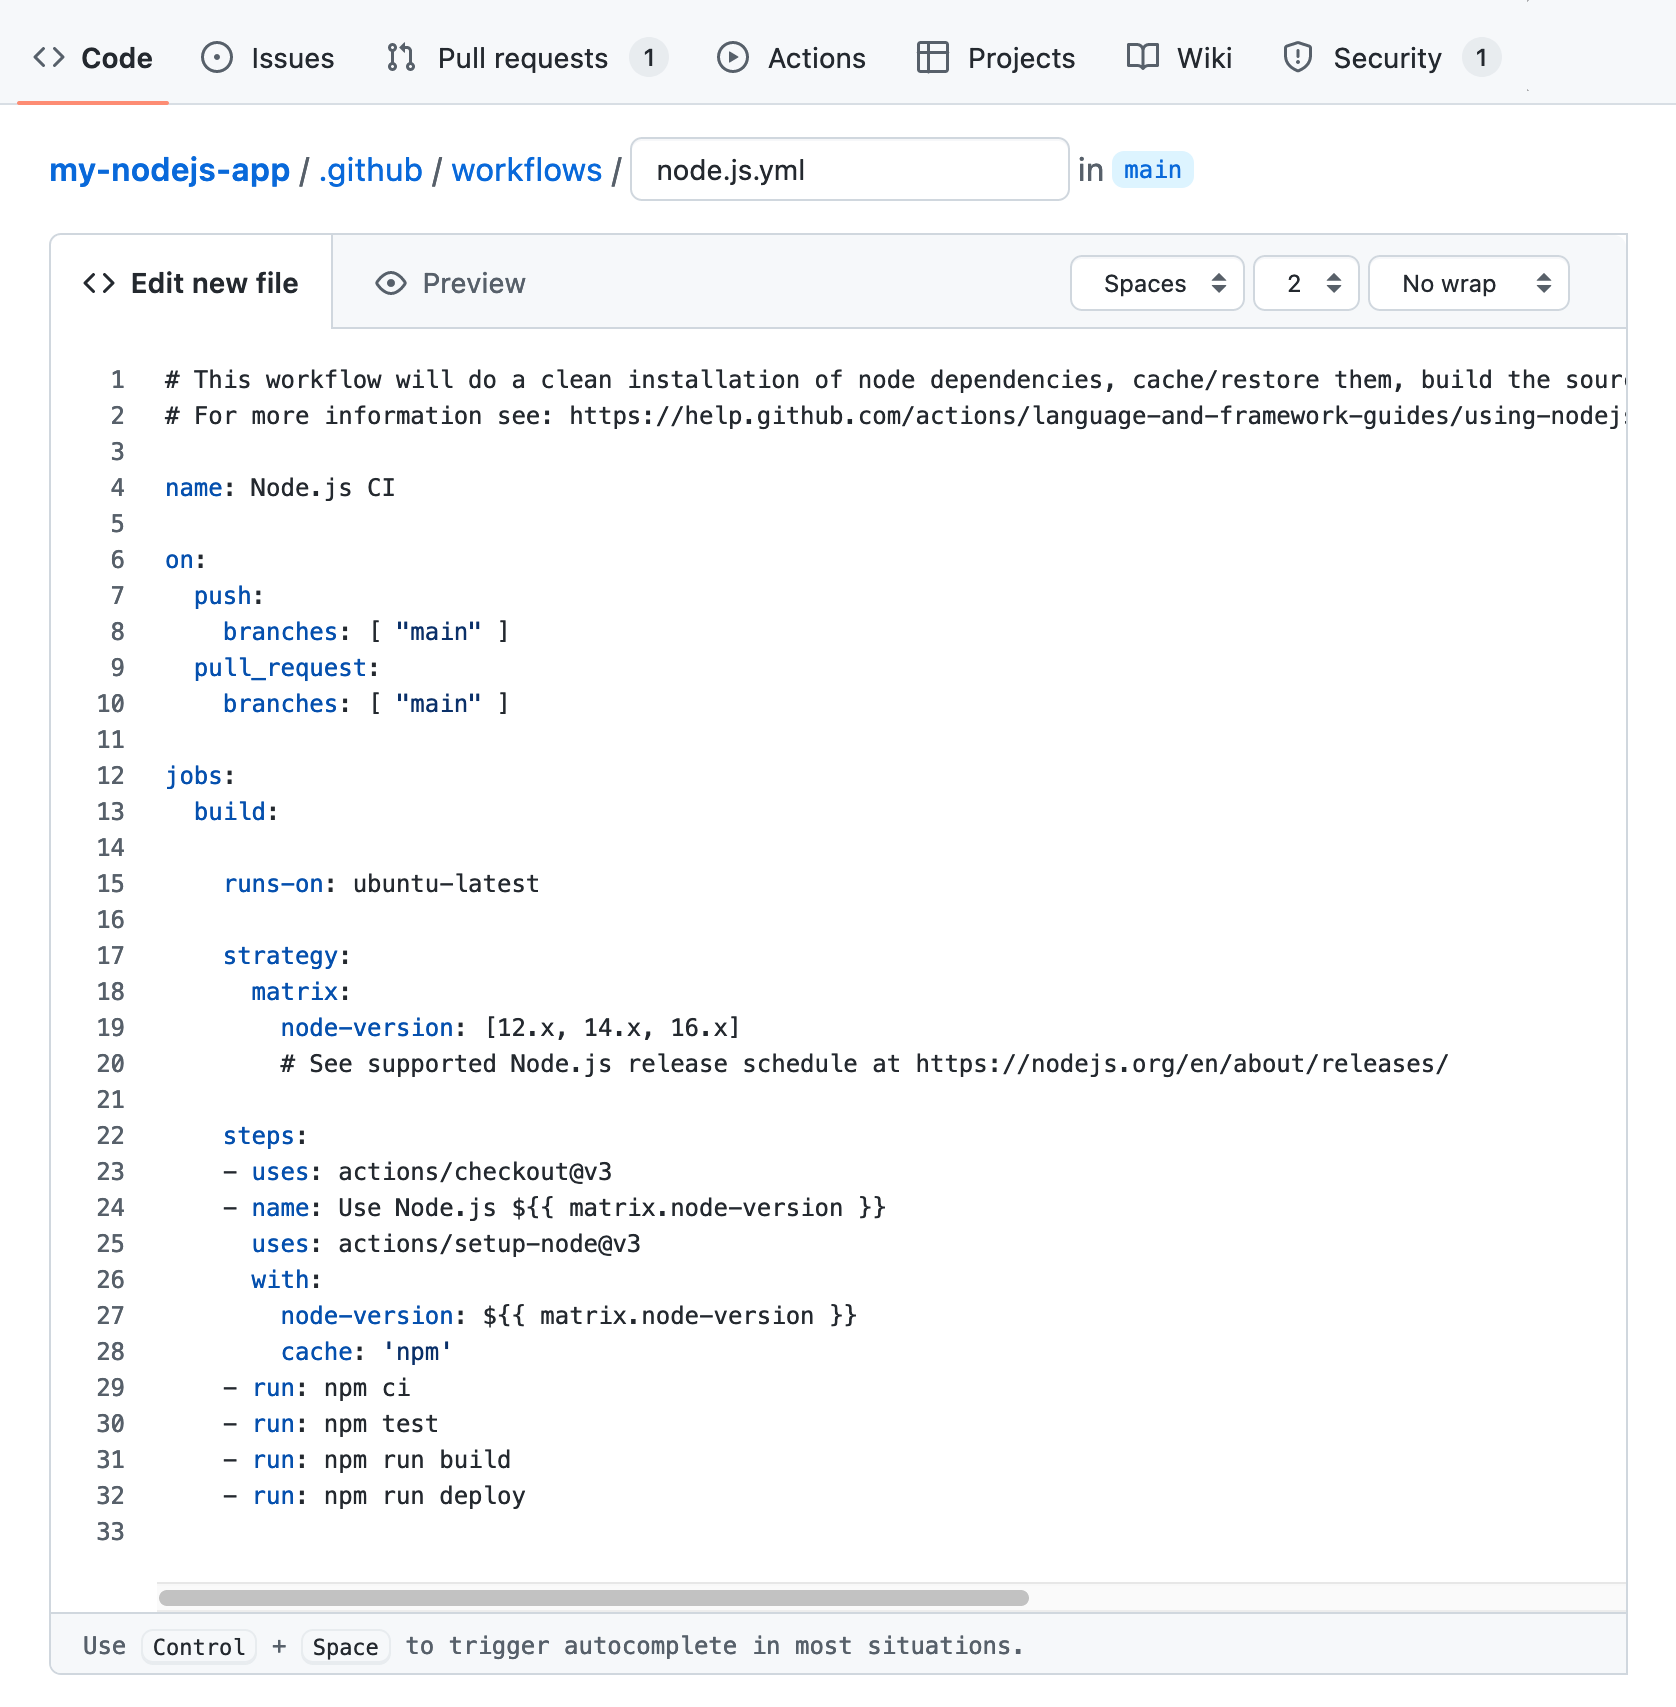Click the Security shield icon
This screenshot has width=1676, height=1707.
[1296, 57]
